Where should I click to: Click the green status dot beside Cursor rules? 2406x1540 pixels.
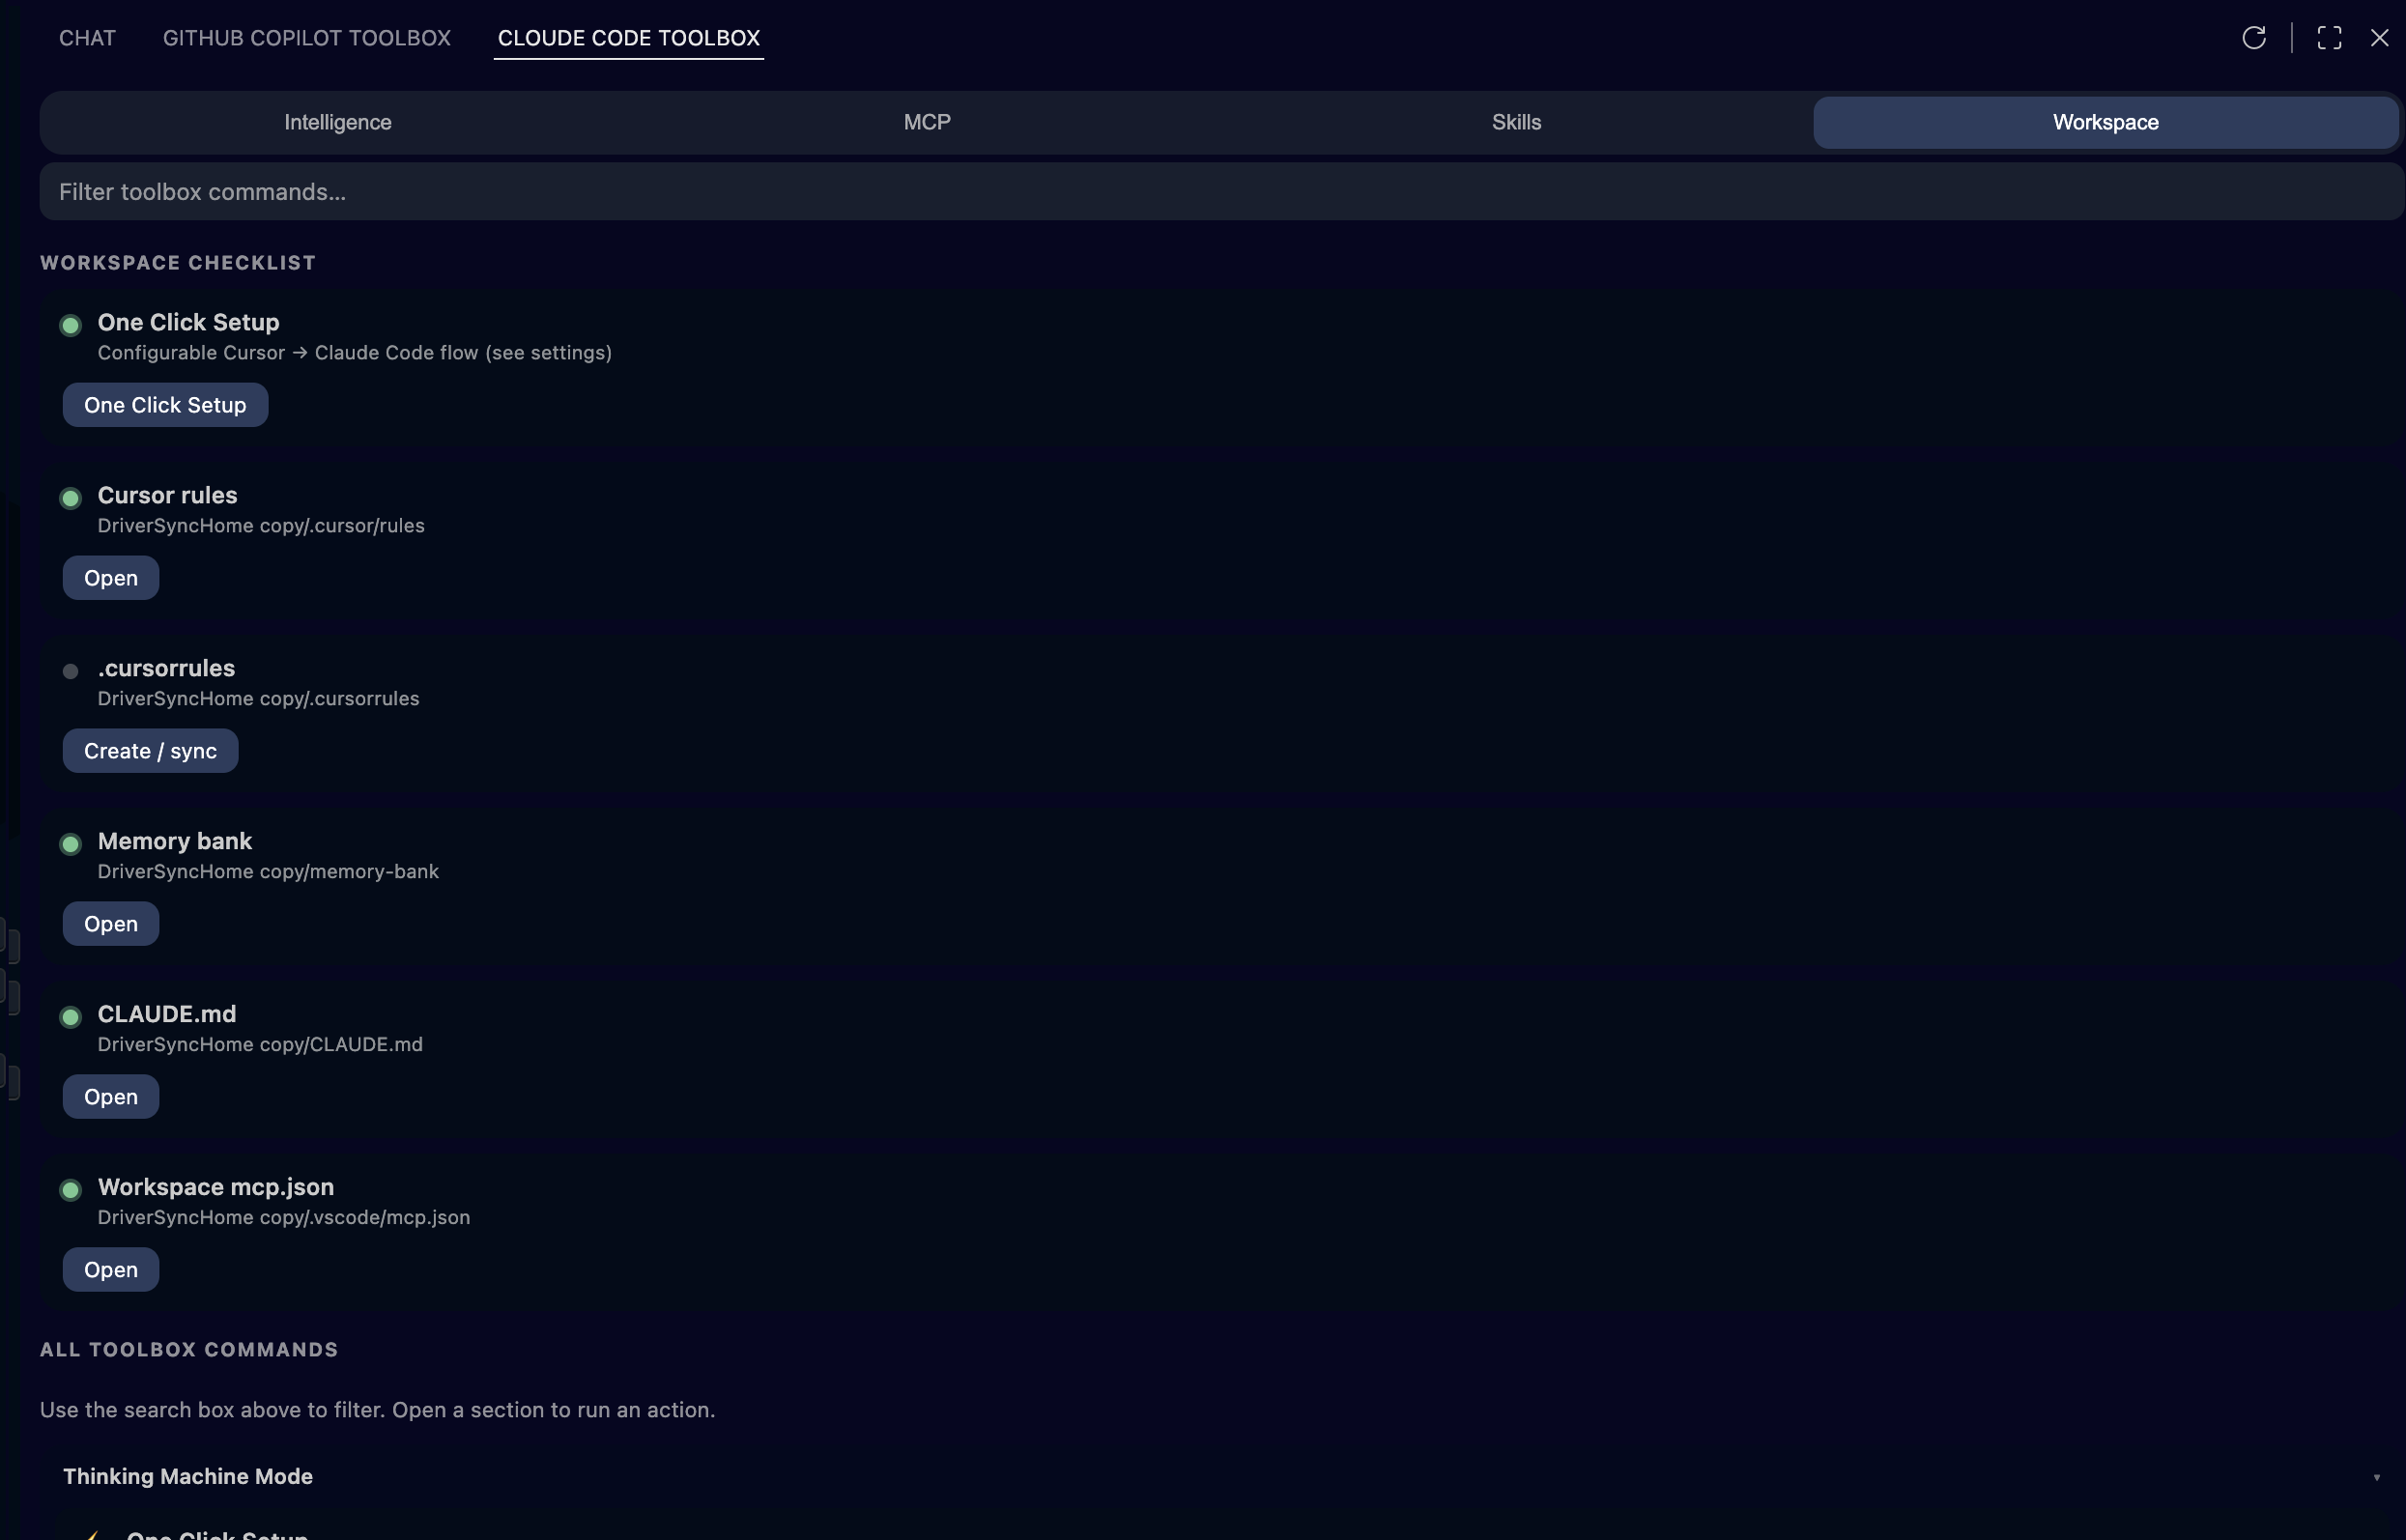point(70,498)
